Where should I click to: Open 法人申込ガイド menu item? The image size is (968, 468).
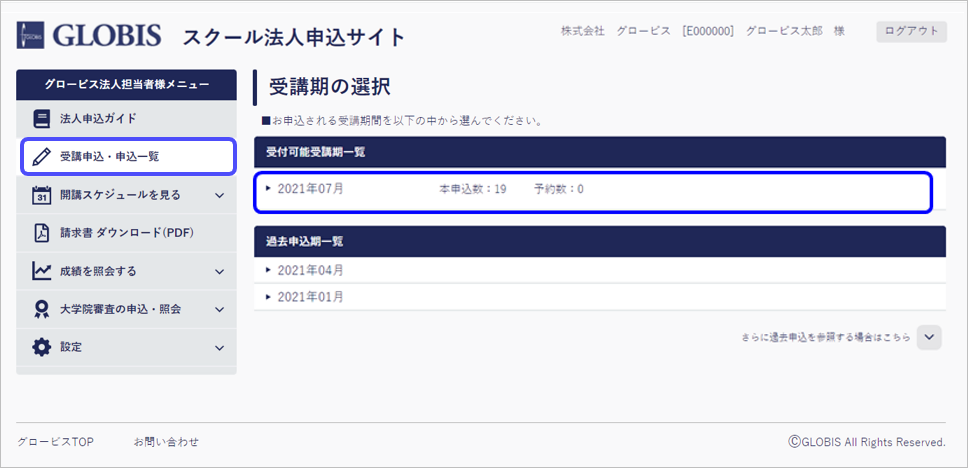pyautogui.click(x=127, y=119)
